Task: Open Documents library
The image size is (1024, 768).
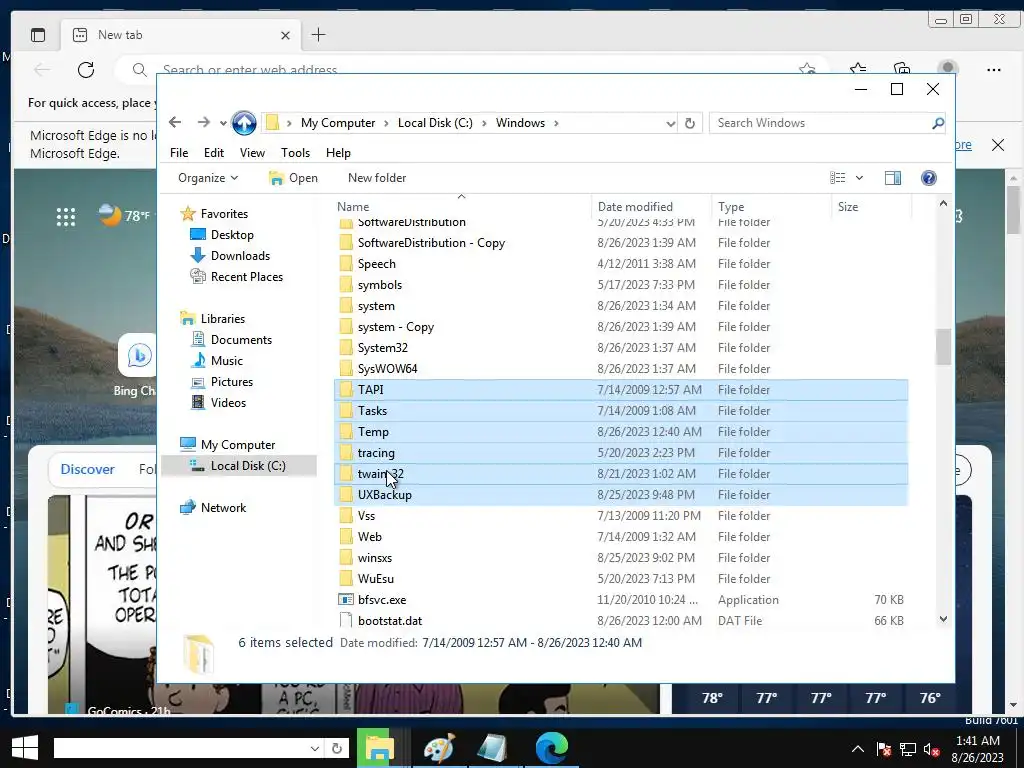Action: 241,340
